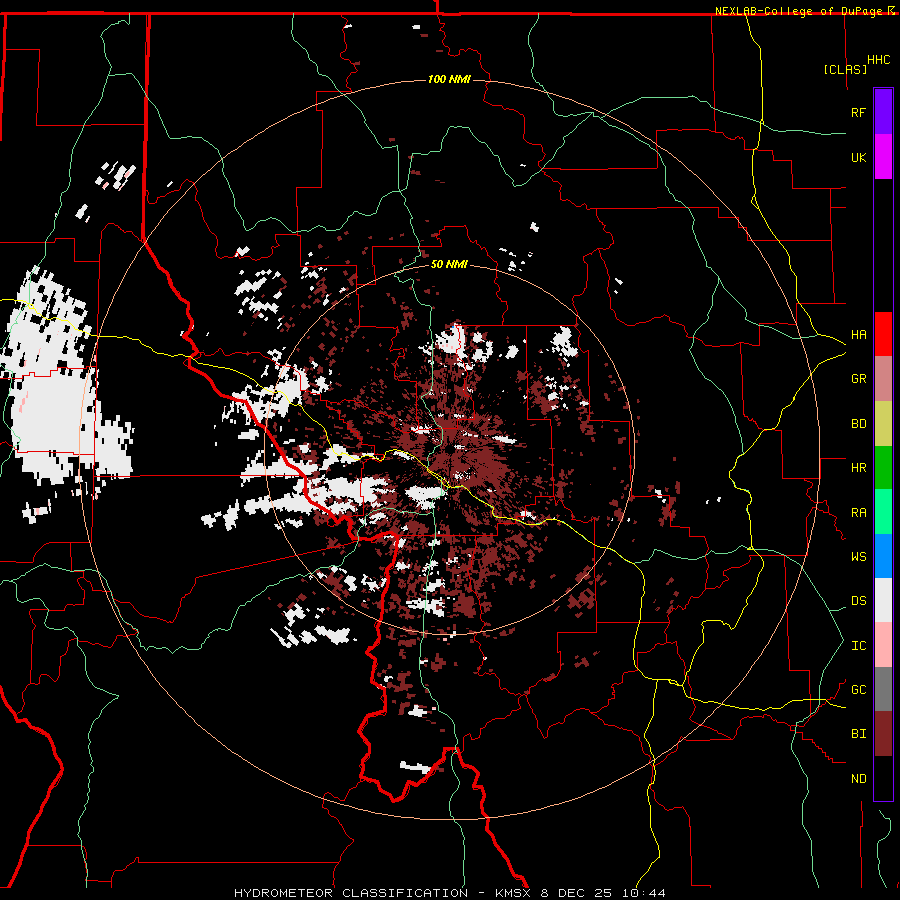Screen dimensions: 900x900
Task: Click the NEXLAB-College of DuPage credit text
Action: tap(798, 11)
